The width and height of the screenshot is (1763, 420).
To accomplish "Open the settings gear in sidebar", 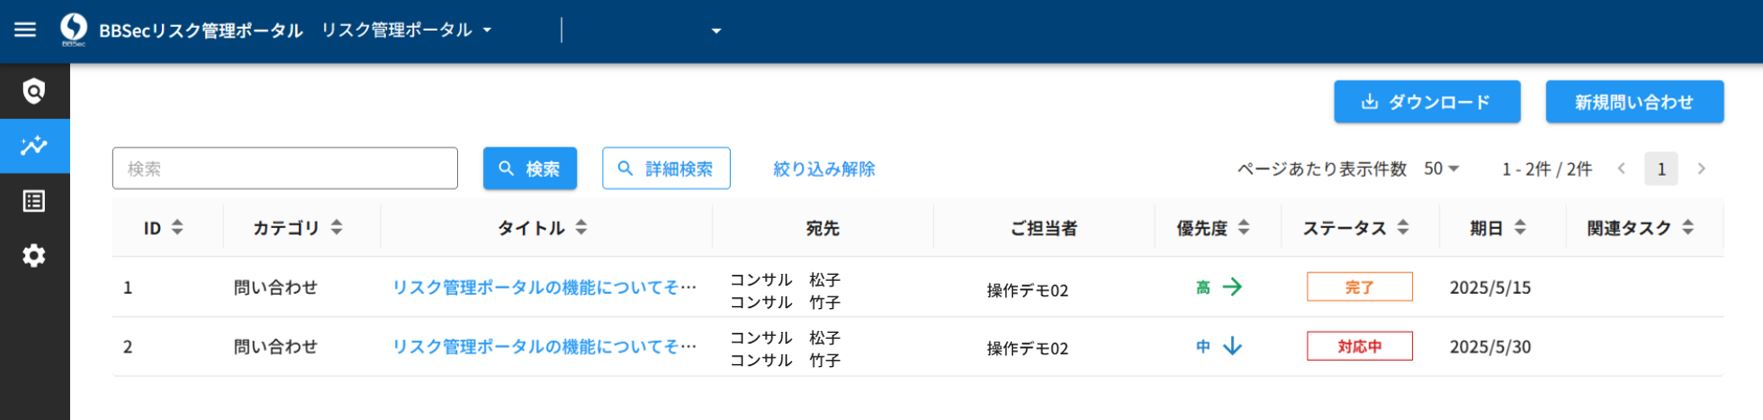I will tap(34, 256).
